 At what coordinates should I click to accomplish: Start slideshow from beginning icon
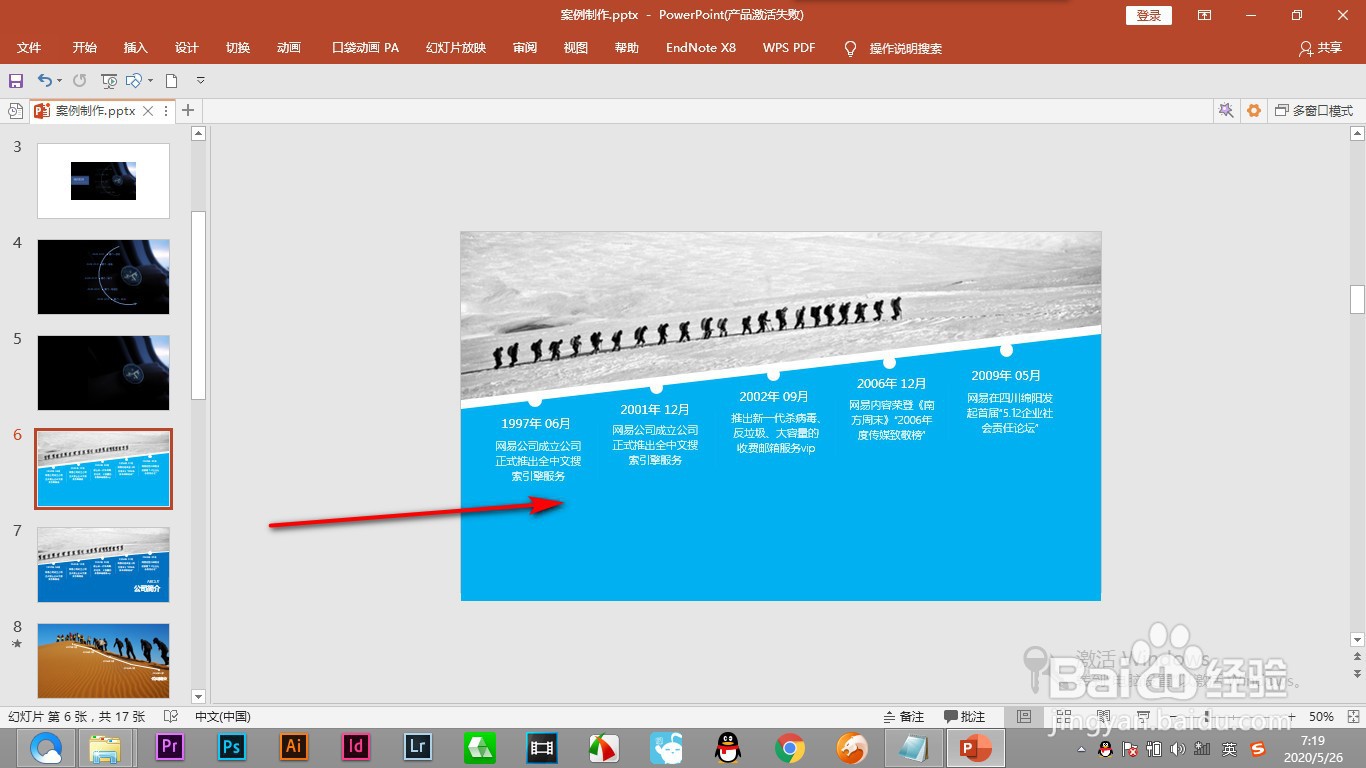[x=109, y=81]
